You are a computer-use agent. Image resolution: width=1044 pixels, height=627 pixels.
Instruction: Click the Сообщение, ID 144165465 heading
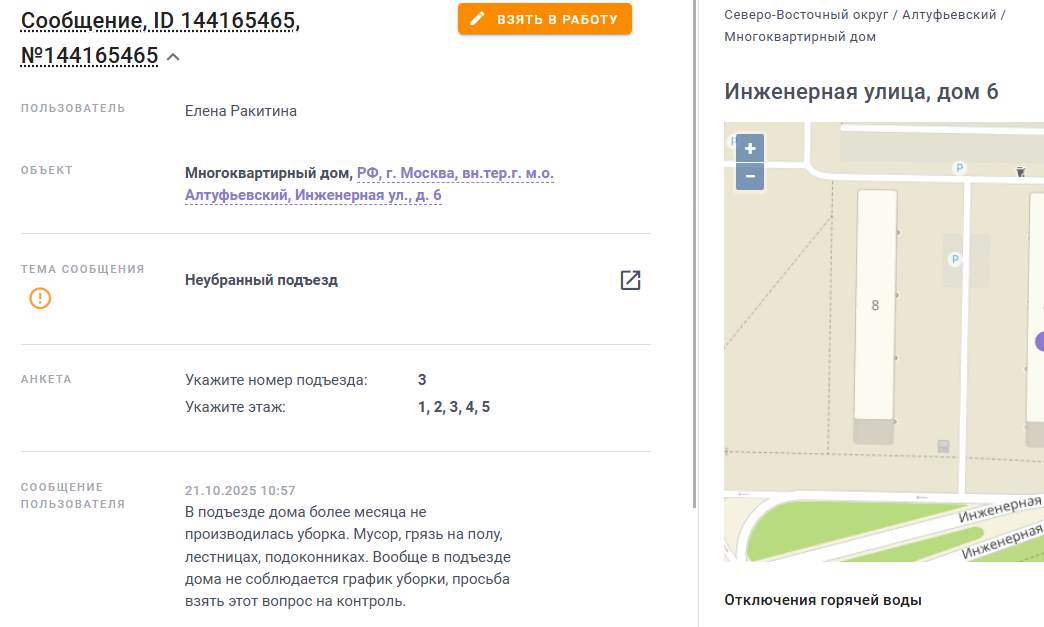(160, 21)
